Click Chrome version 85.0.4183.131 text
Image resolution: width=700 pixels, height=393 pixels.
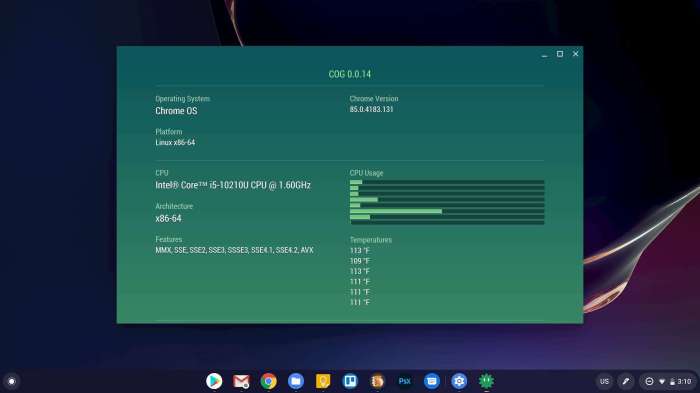coord(371,109)
